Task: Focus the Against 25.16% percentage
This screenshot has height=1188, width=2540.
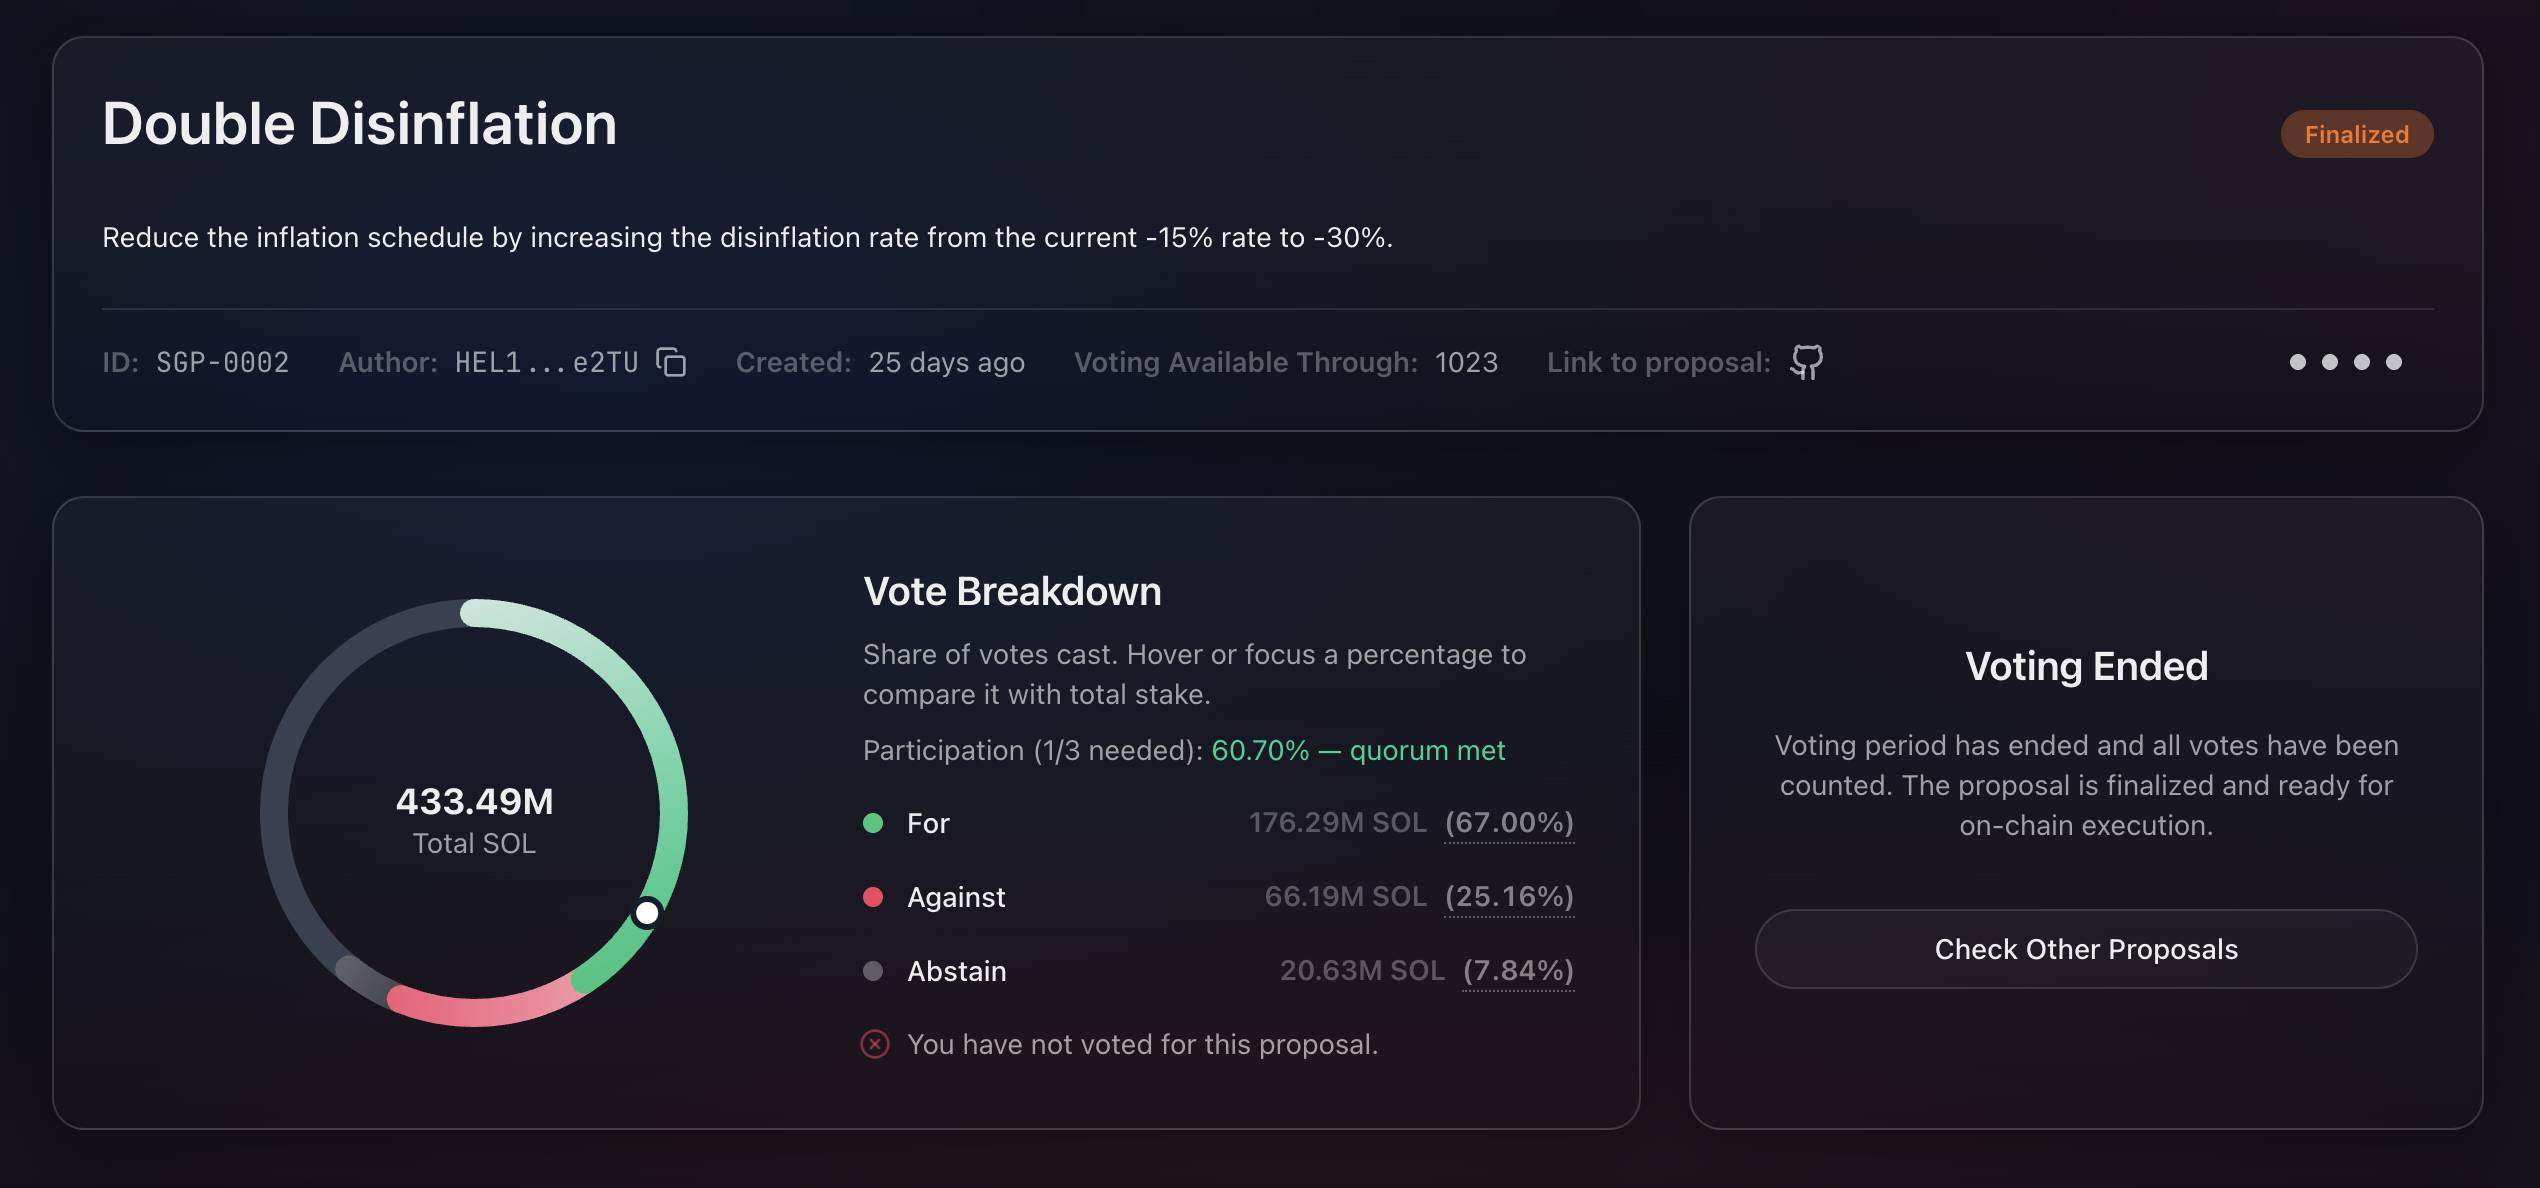Action: tap(1509, 897)
